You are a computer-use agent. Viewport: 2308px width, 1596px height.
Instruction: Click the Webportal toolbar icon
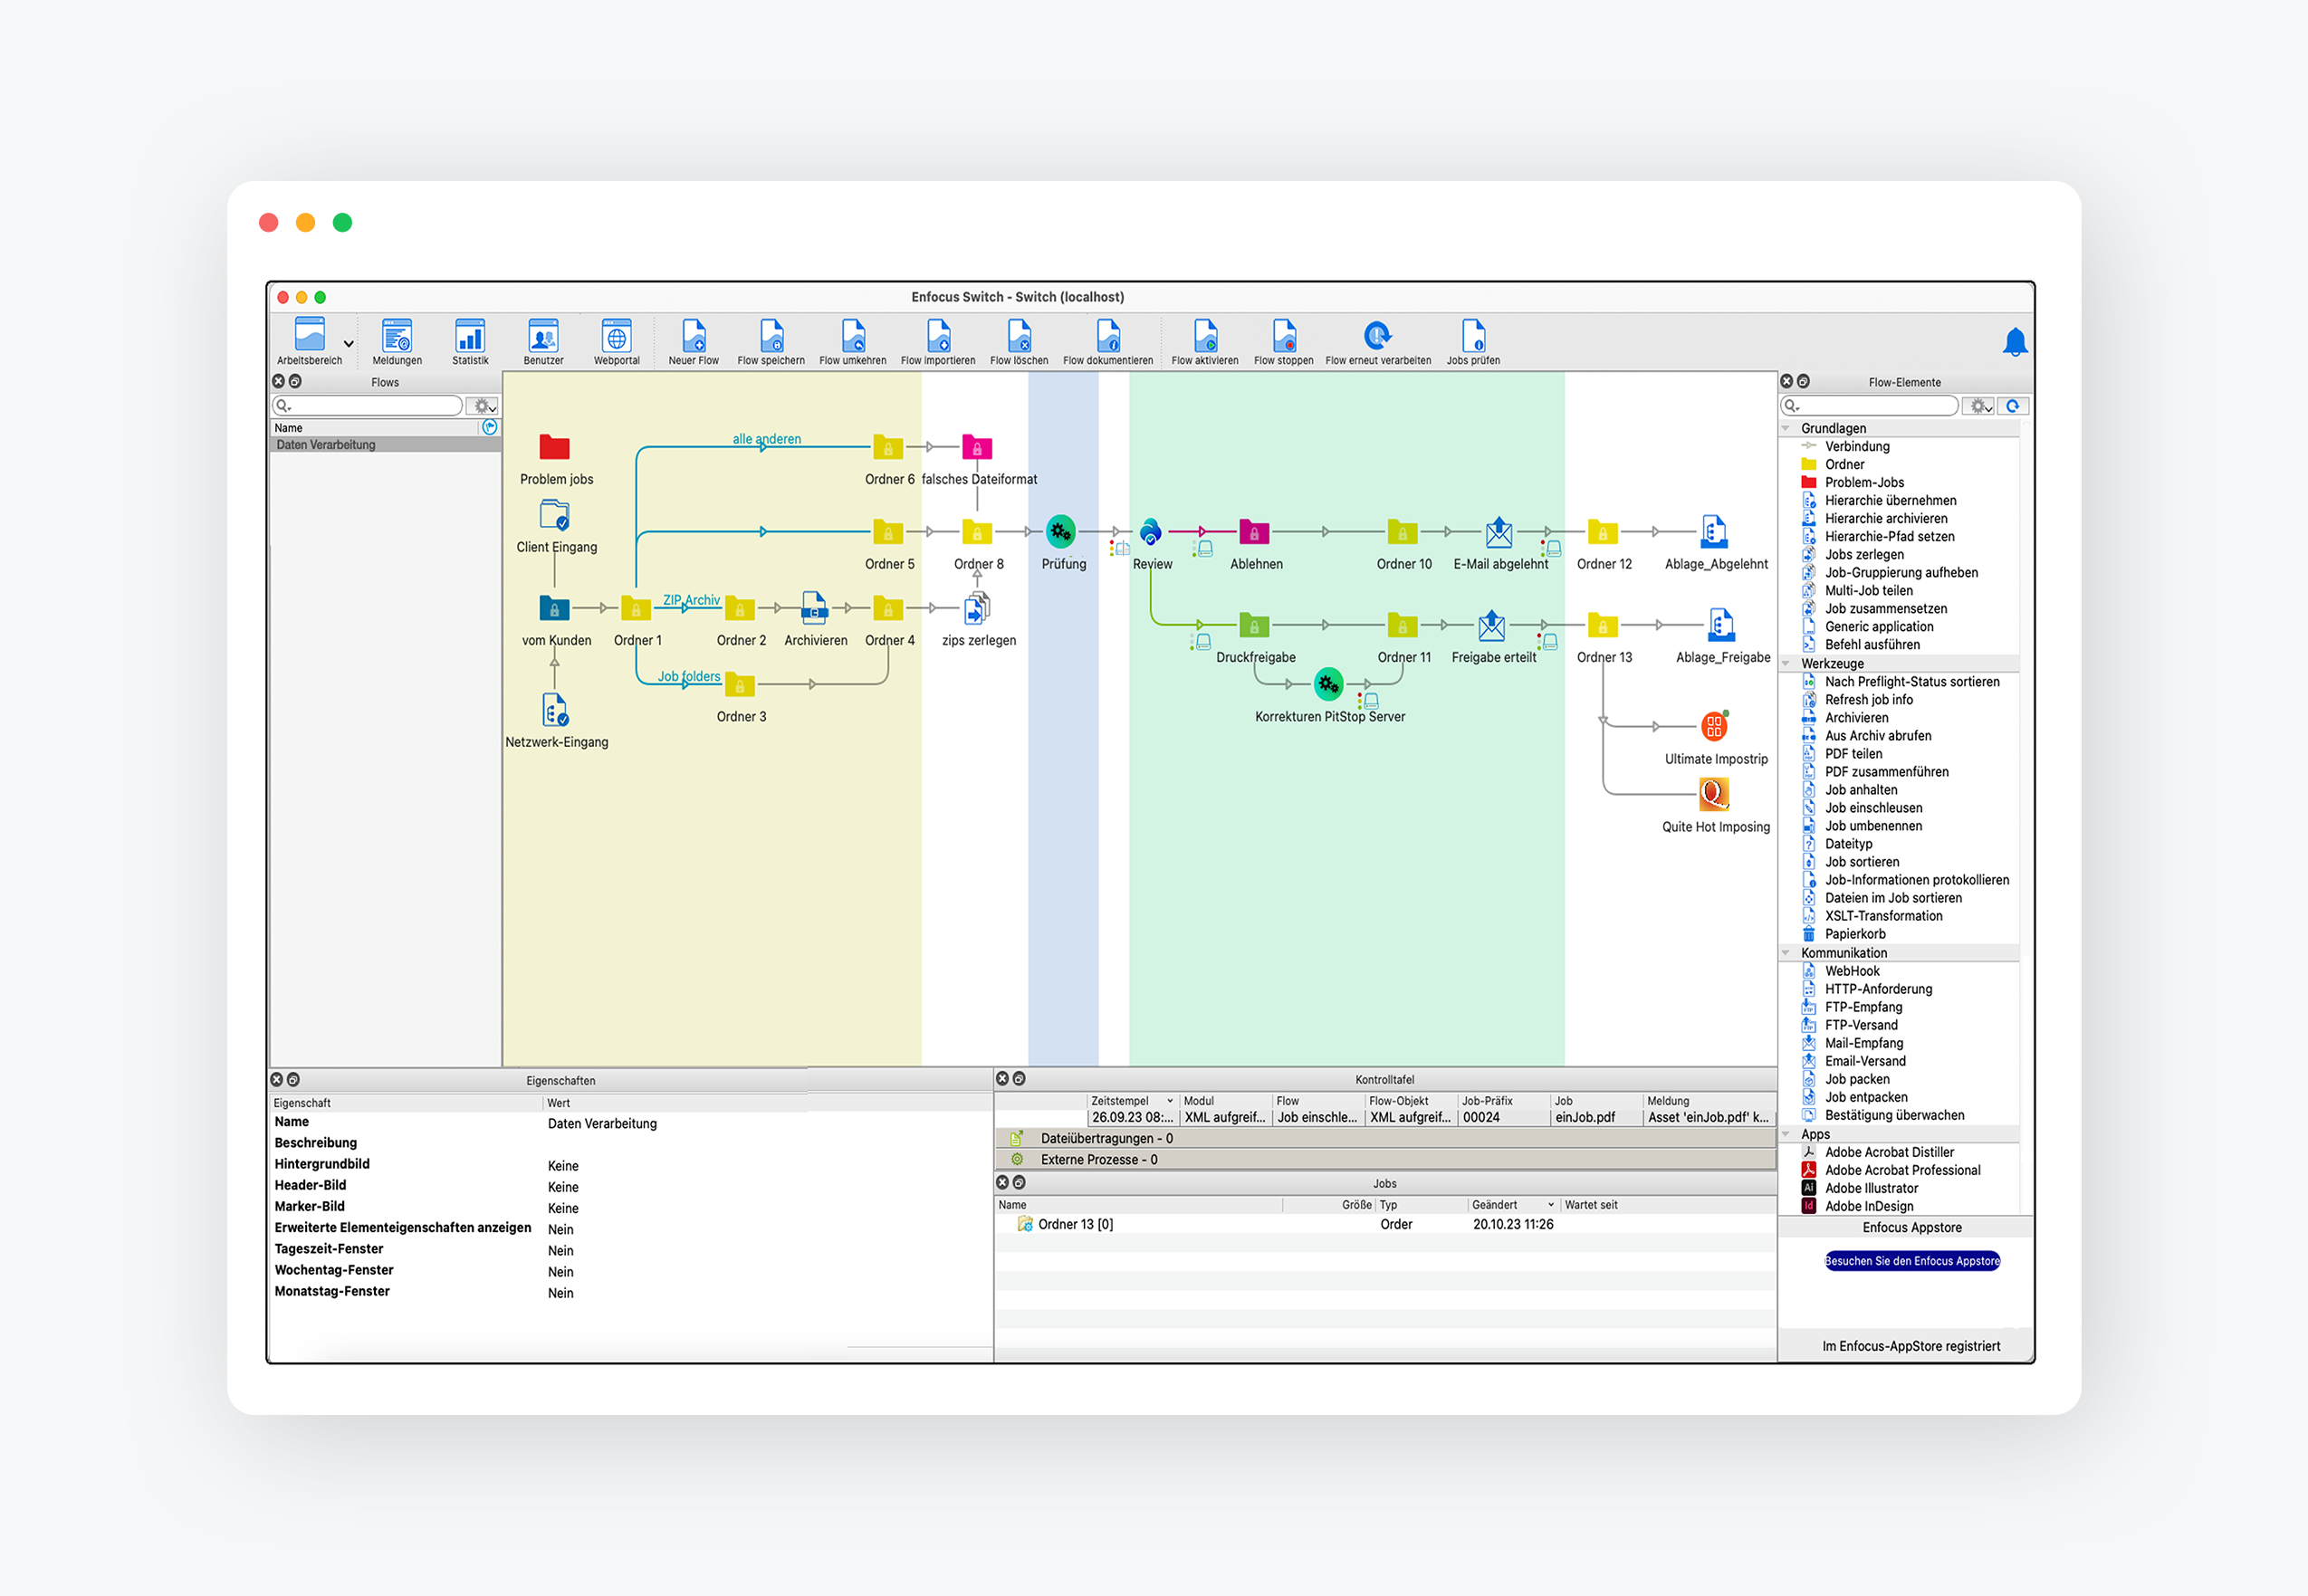[616, 337]
